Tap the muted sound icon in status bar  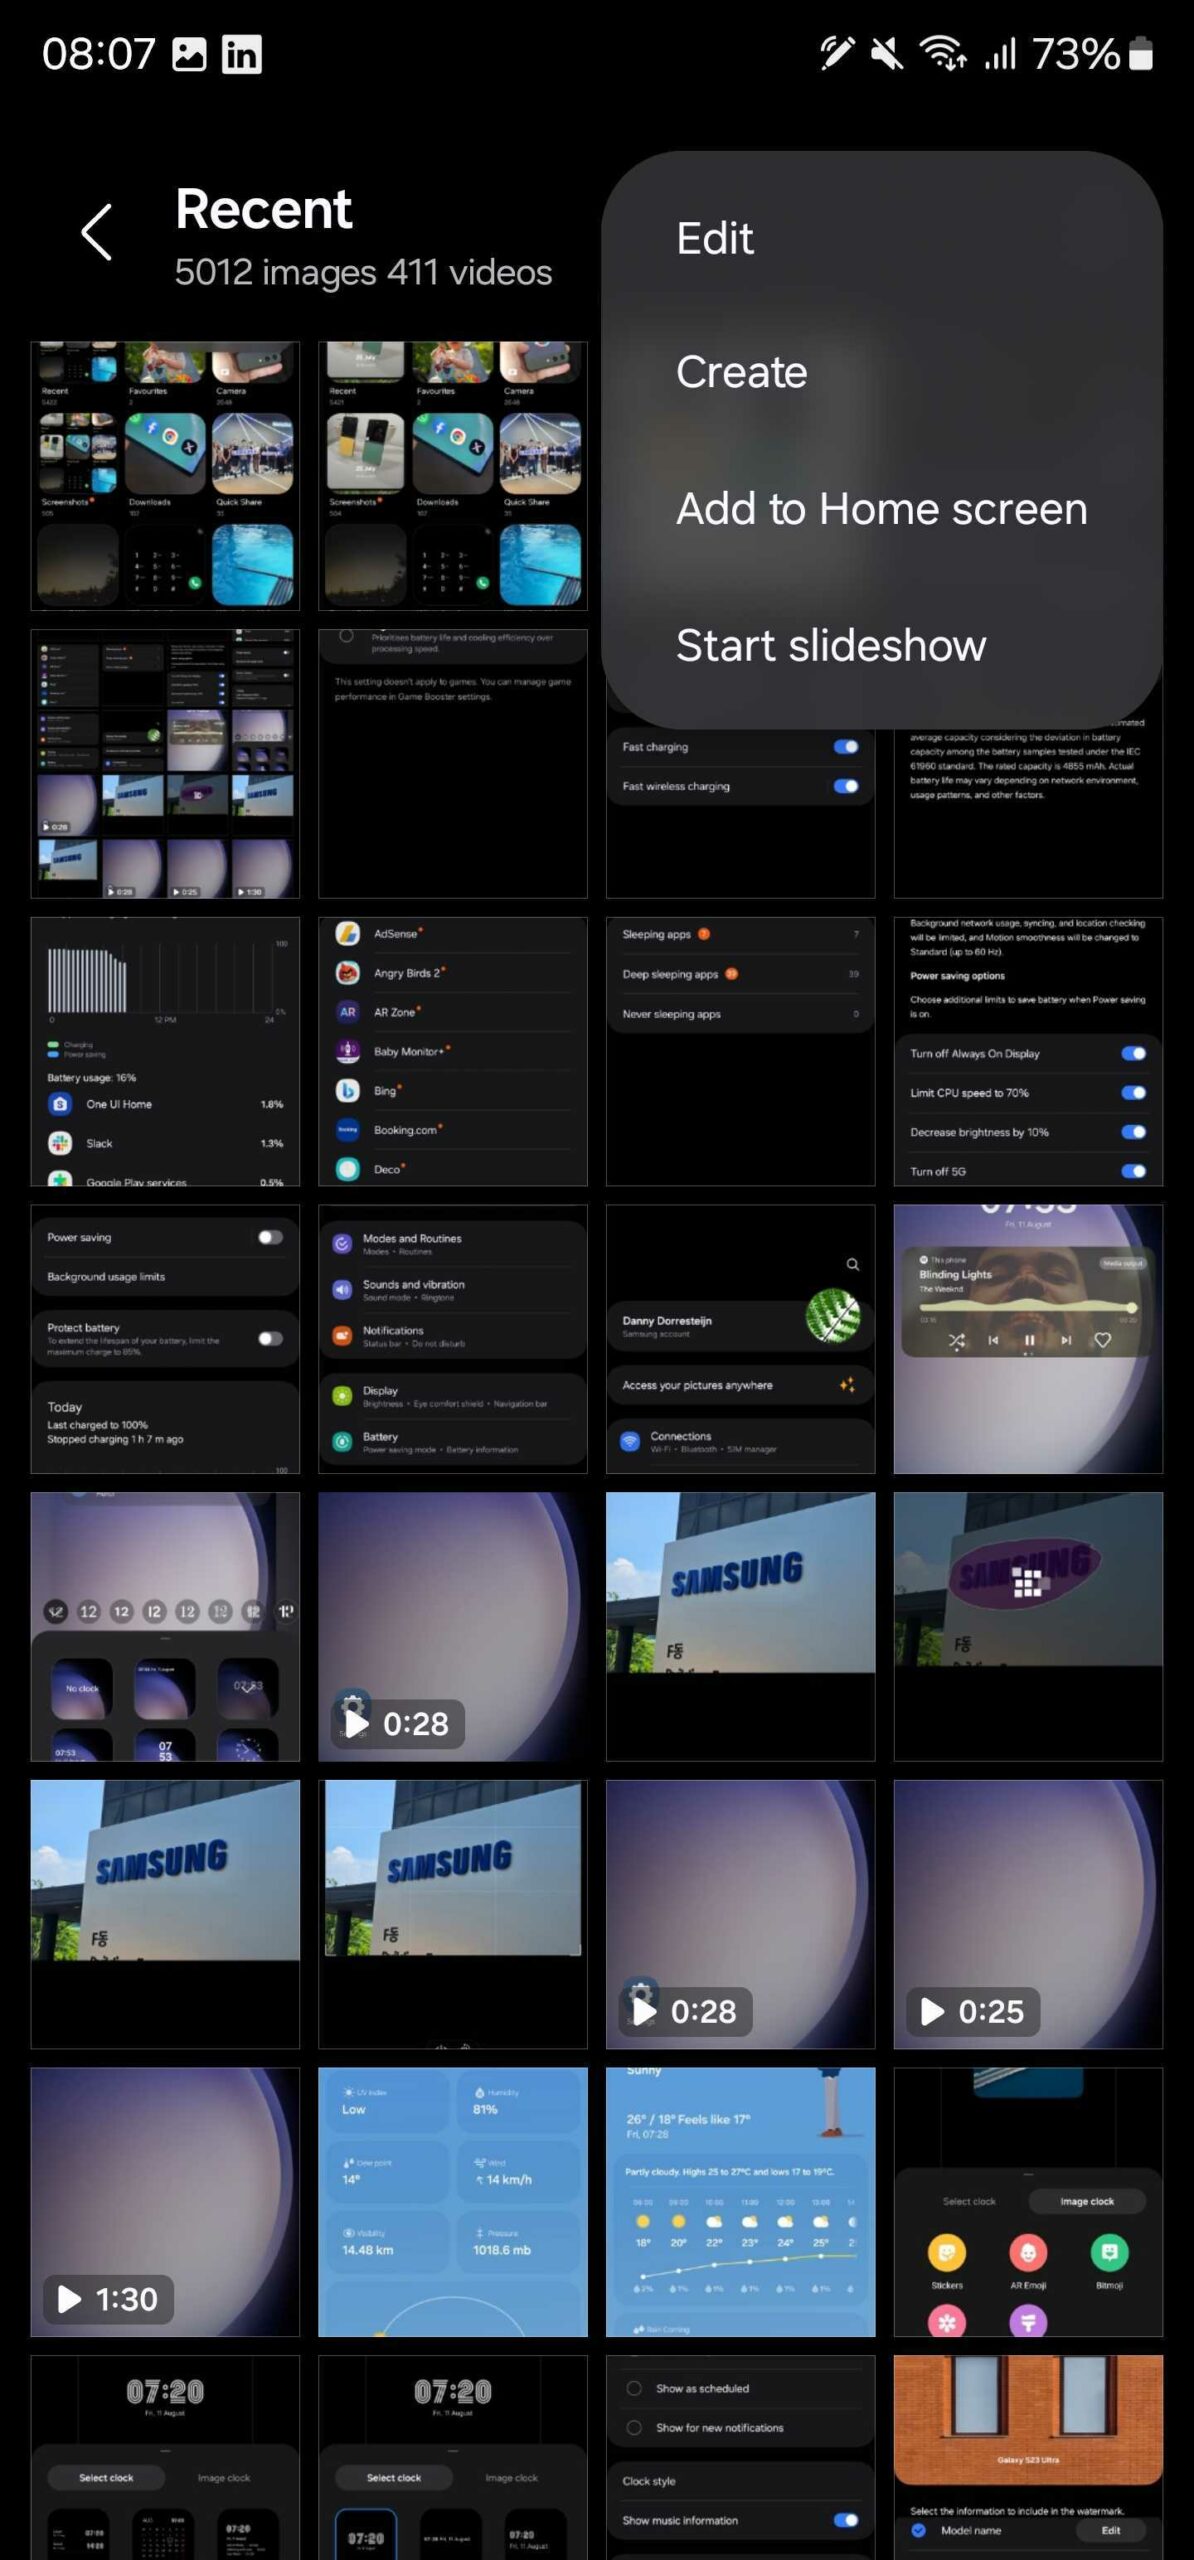click(x=886, y=54)
